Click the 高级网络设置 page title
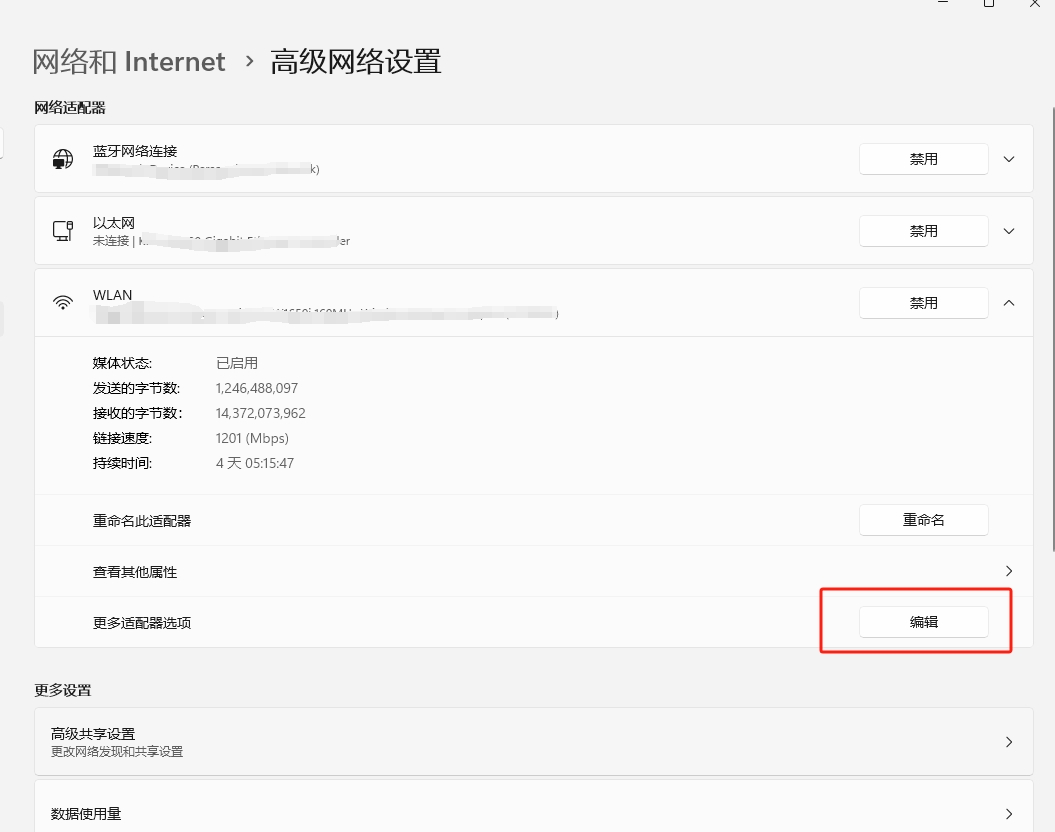The height and width of the screenshot is (832, 1055). [356, 62]
